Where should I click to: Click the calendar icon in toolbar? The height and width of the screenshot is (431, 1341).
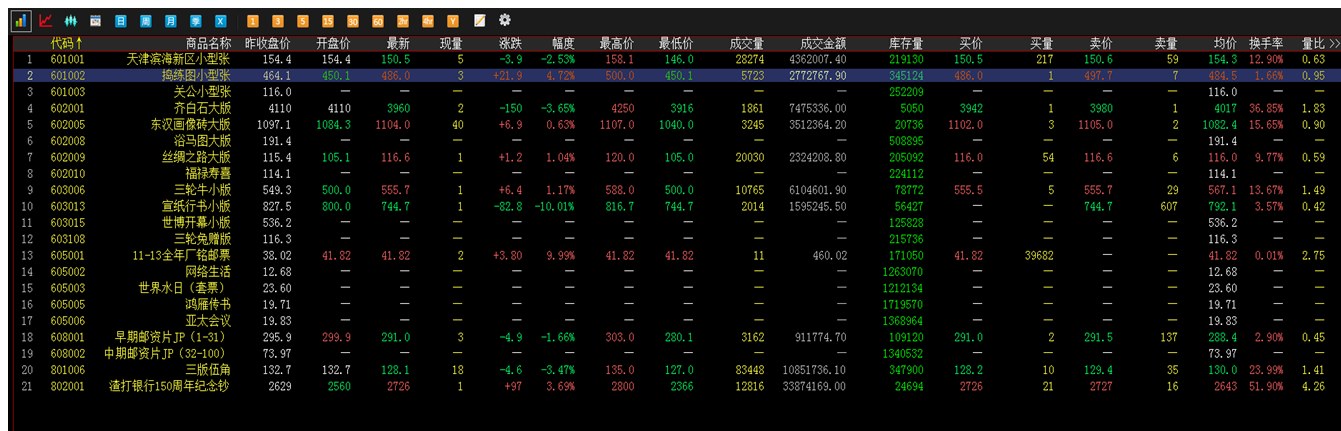click(96, 20)
